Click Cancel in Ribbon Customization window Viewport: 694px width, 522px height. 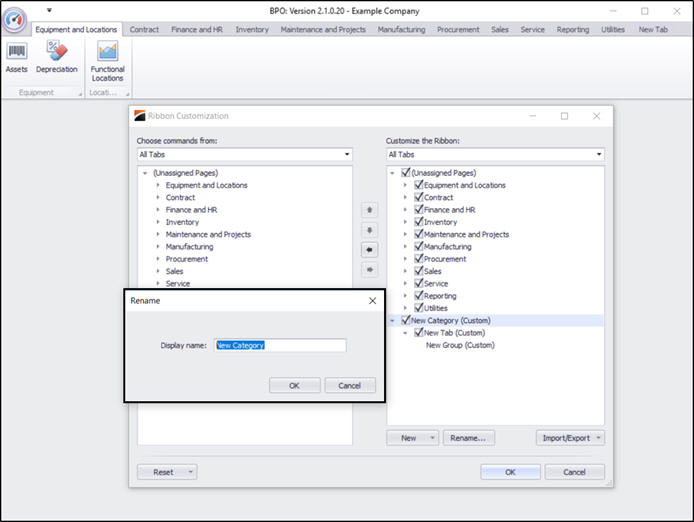click(x=574, y=472)
